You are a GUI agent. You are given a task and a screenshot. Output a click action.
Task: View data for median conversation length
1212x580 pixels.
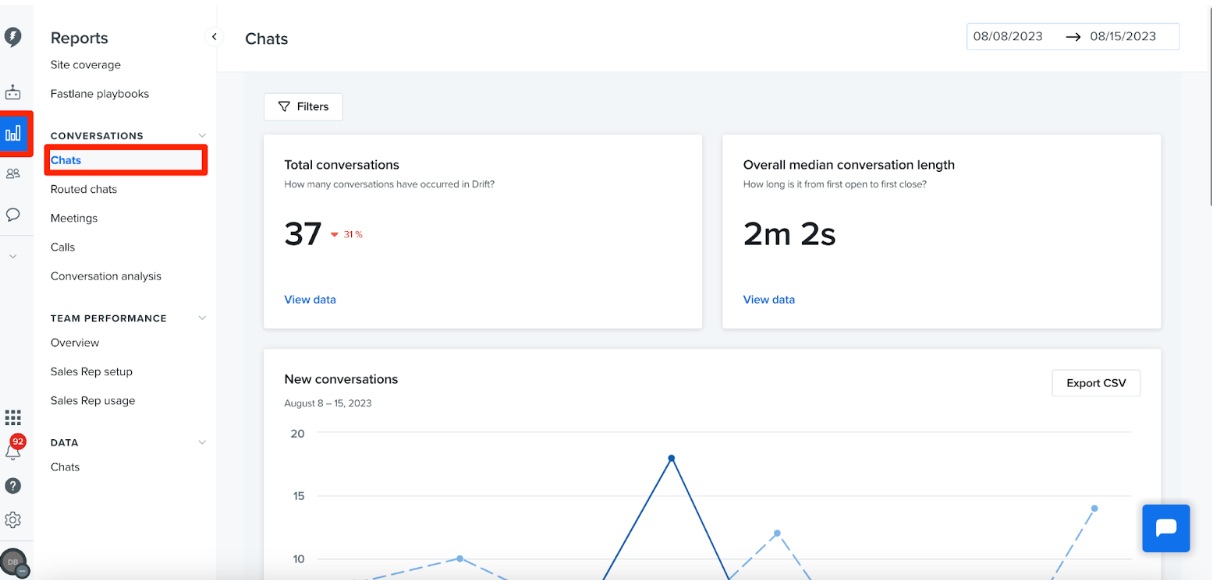tap(769, 299)
